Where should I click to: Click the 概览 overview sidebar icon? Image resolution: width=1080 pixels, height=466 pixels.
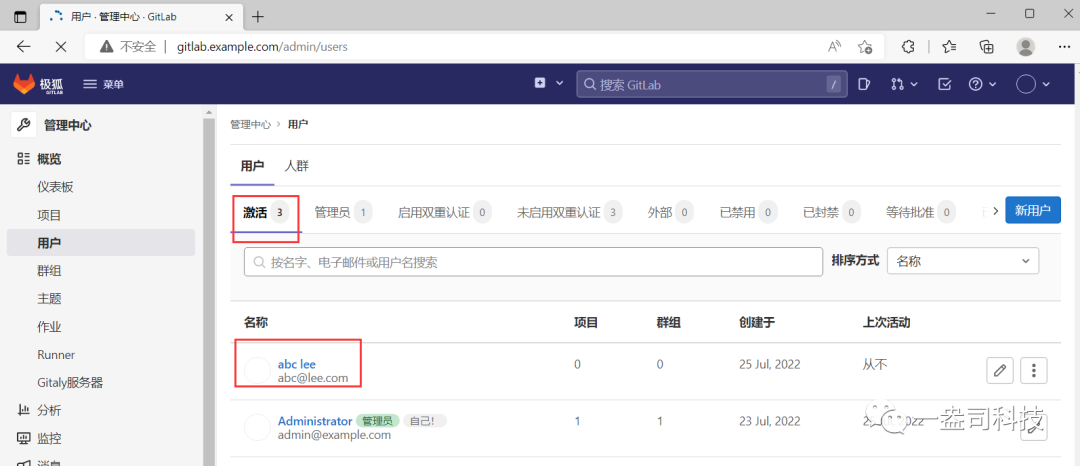tap(23, 159)
